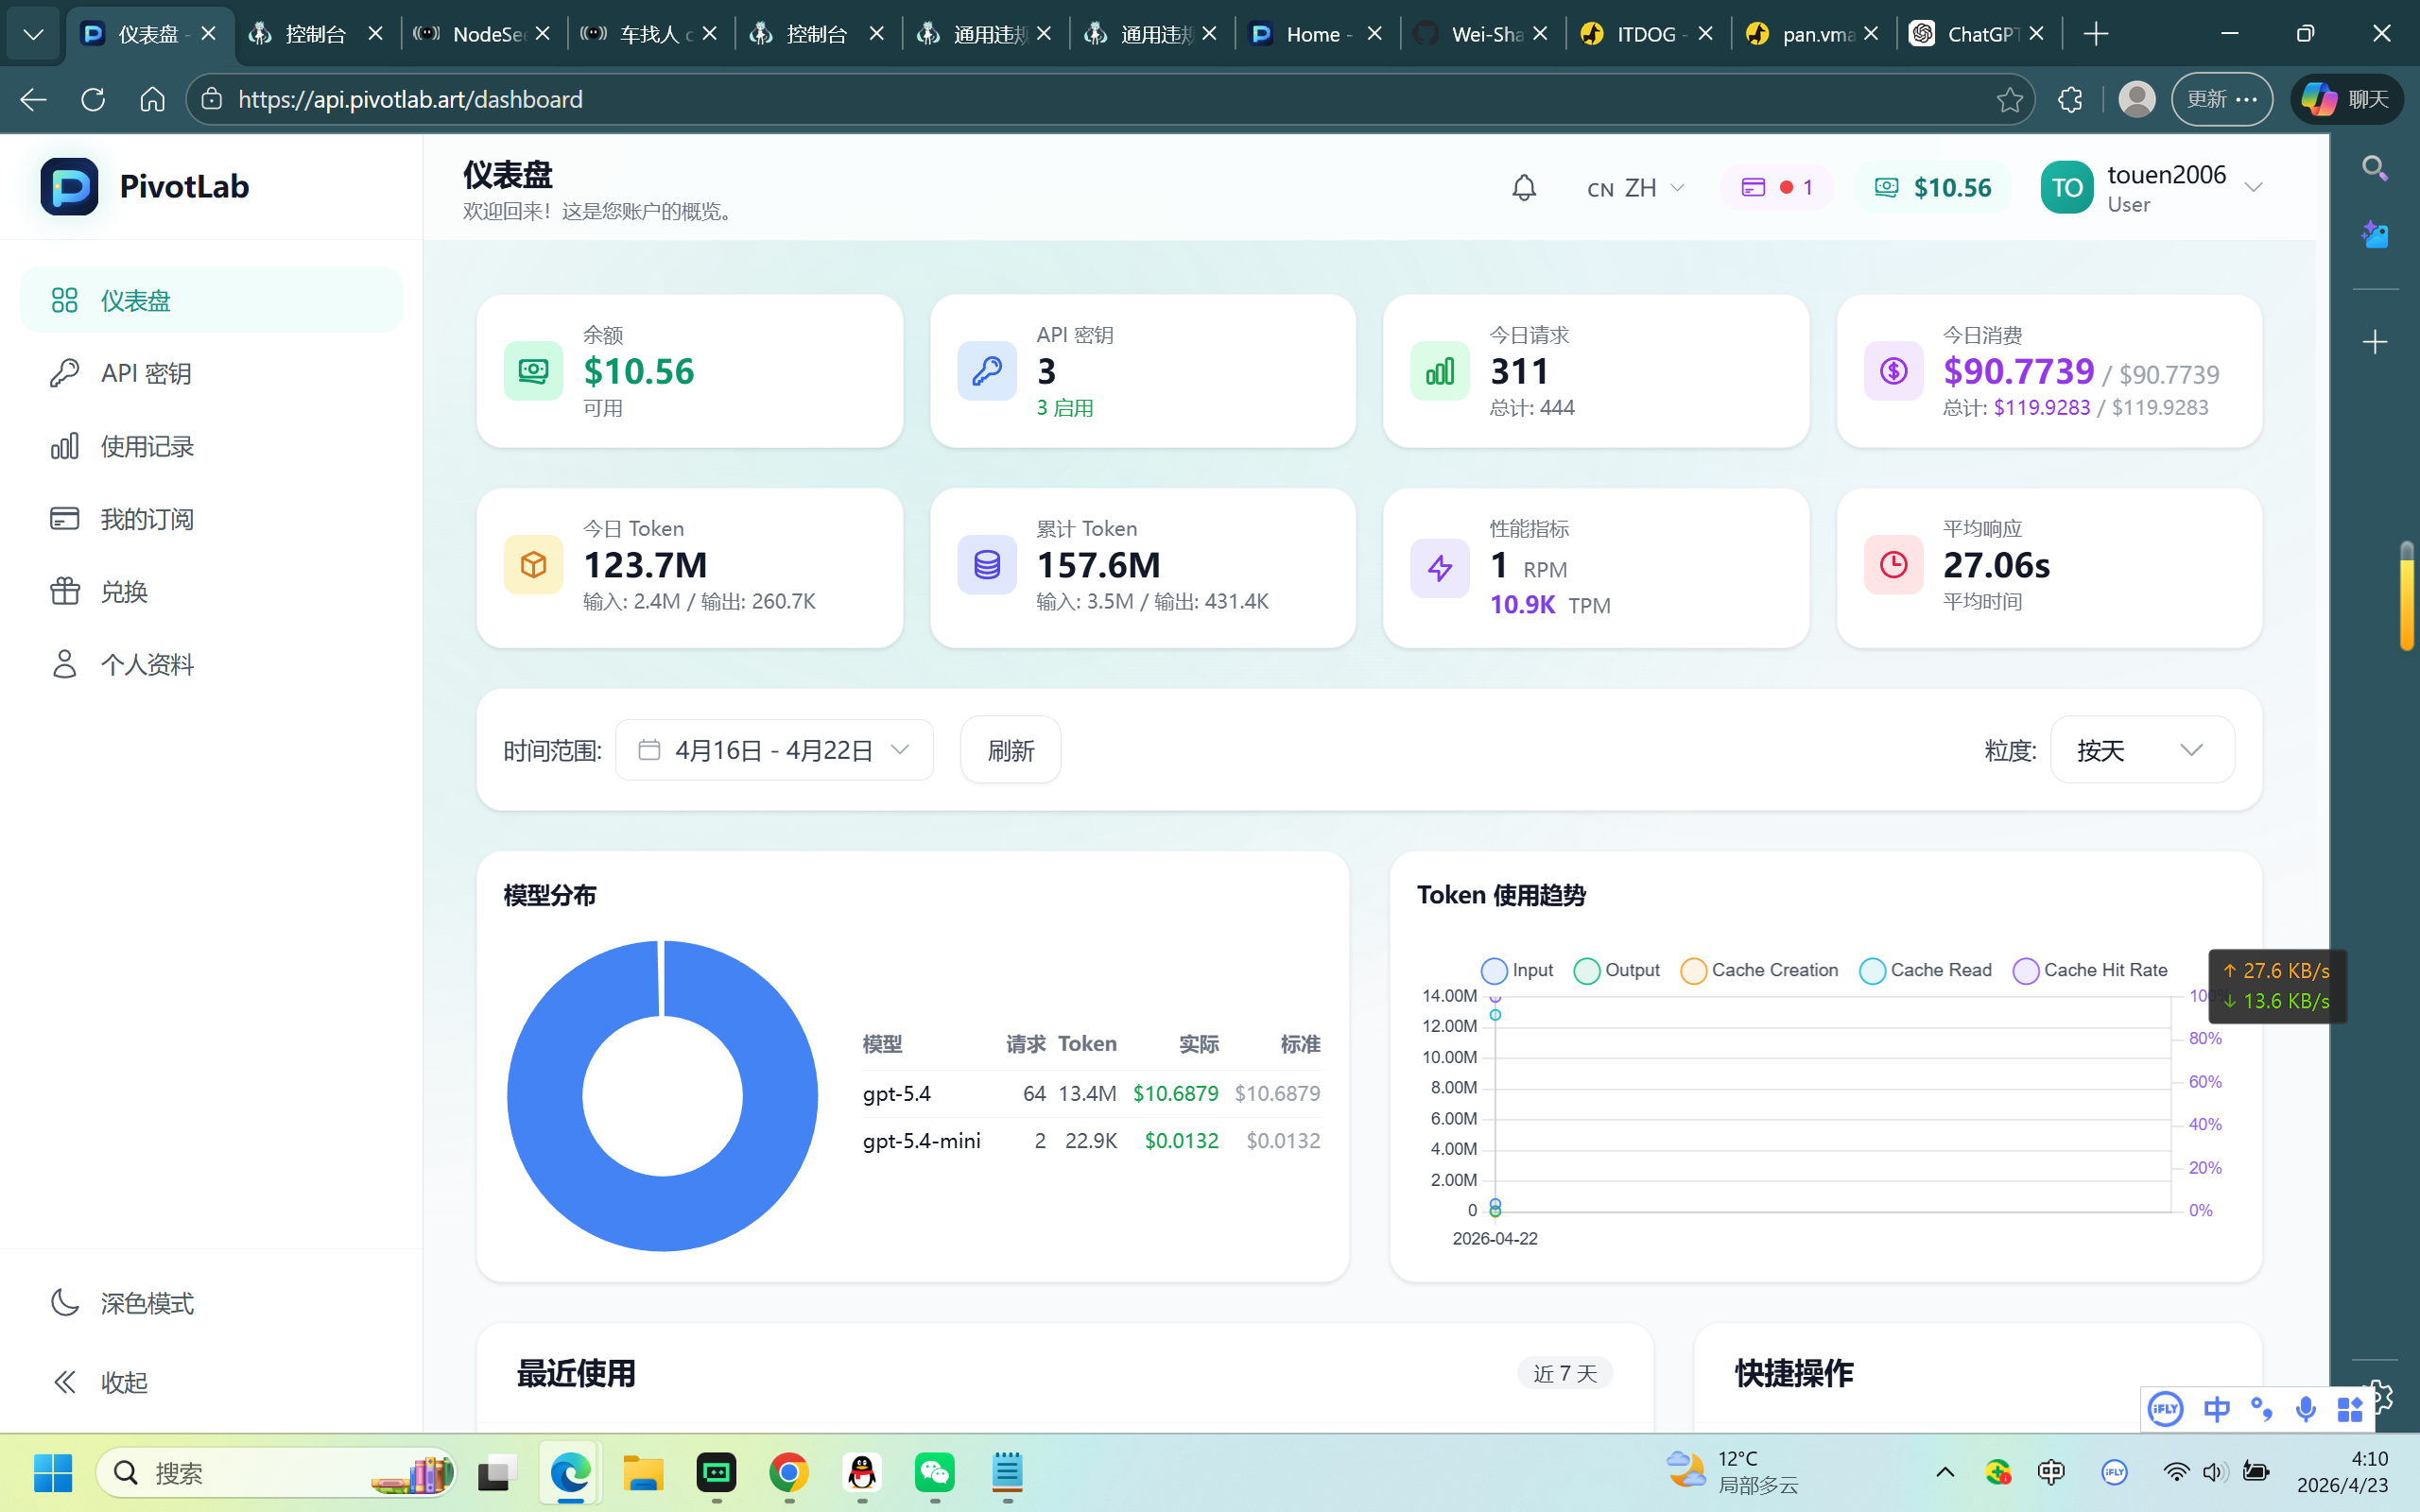Screen dimensions: 2420x1512
Task: Open a new browser tab
Action: pos(2096,34)
